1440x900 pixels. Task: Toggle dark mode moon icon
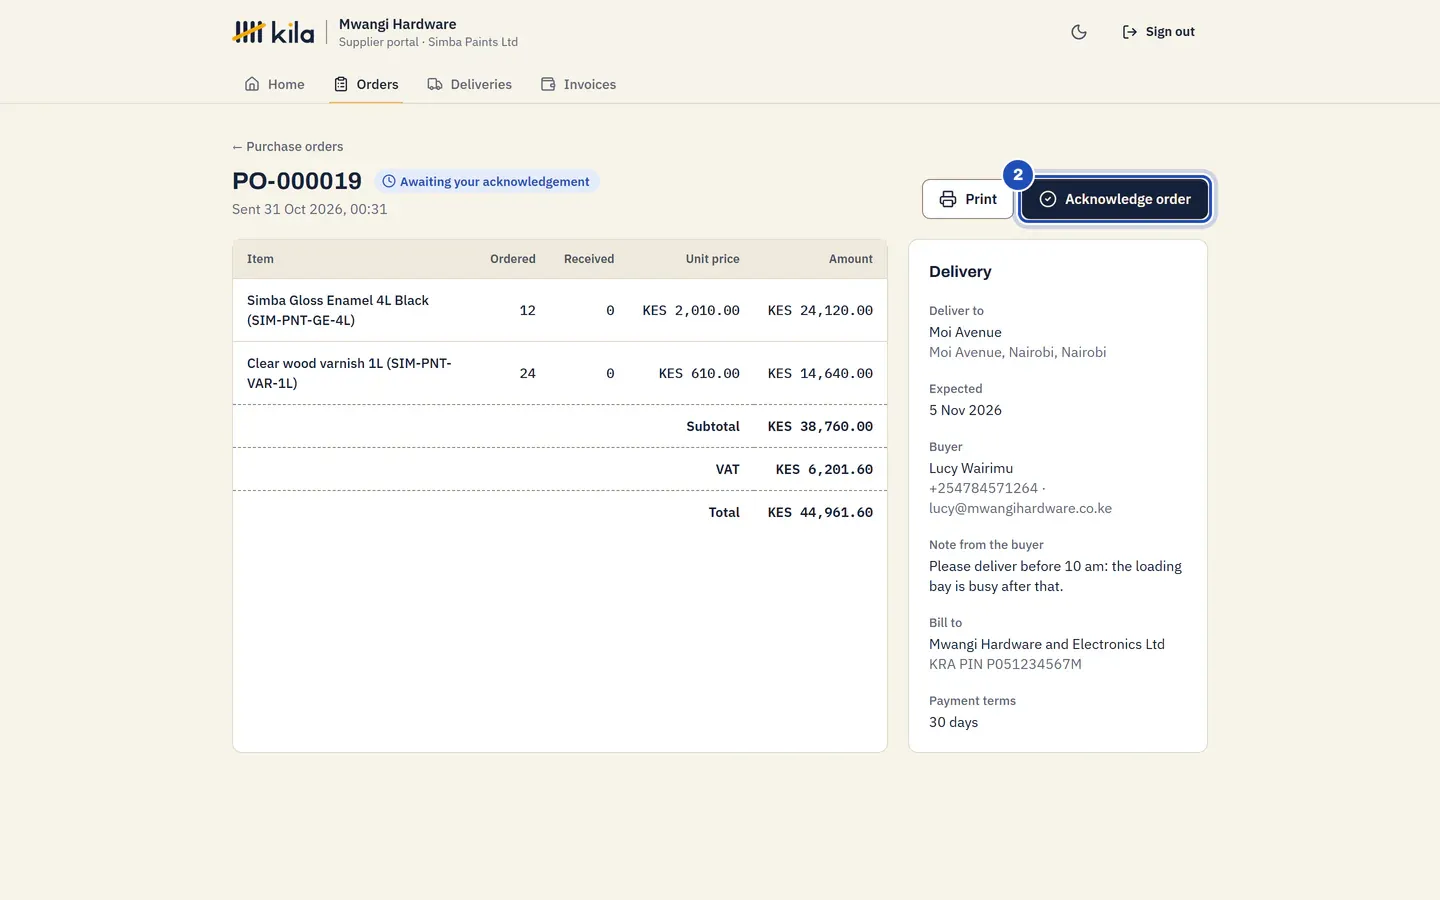(x=1079, y=32)
